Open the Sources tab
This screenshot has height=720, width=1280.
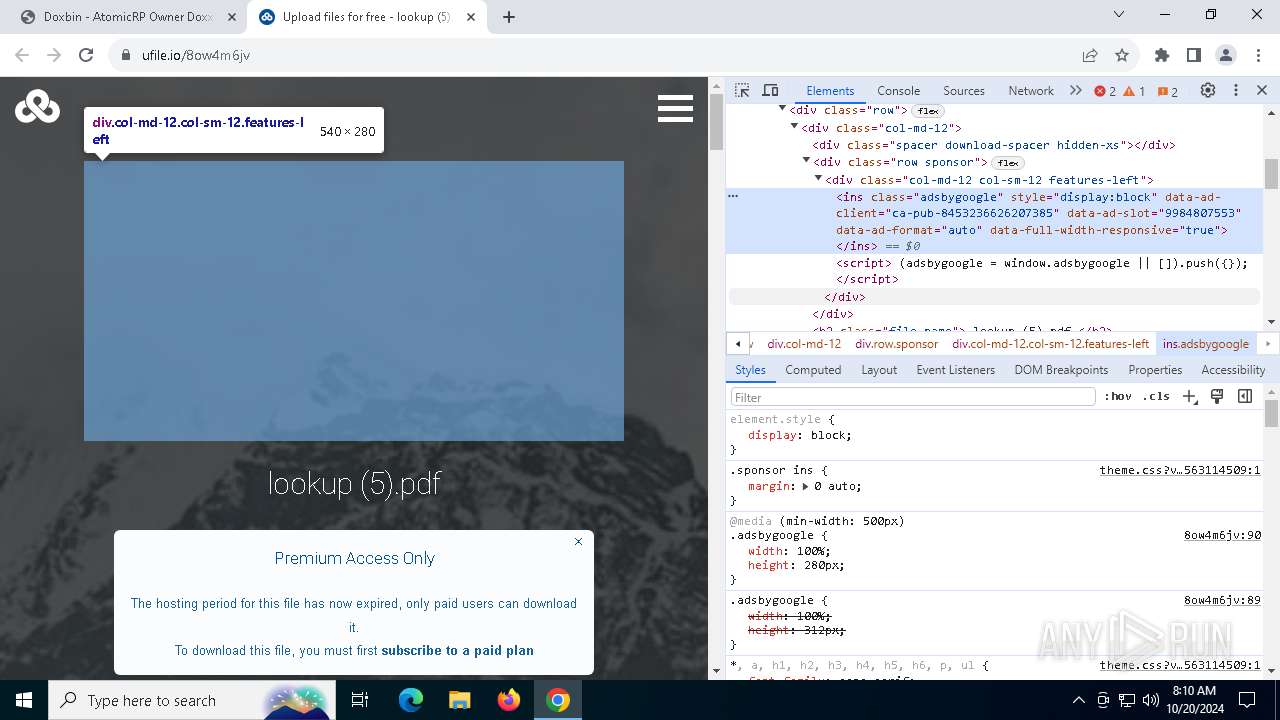[964, 90]
